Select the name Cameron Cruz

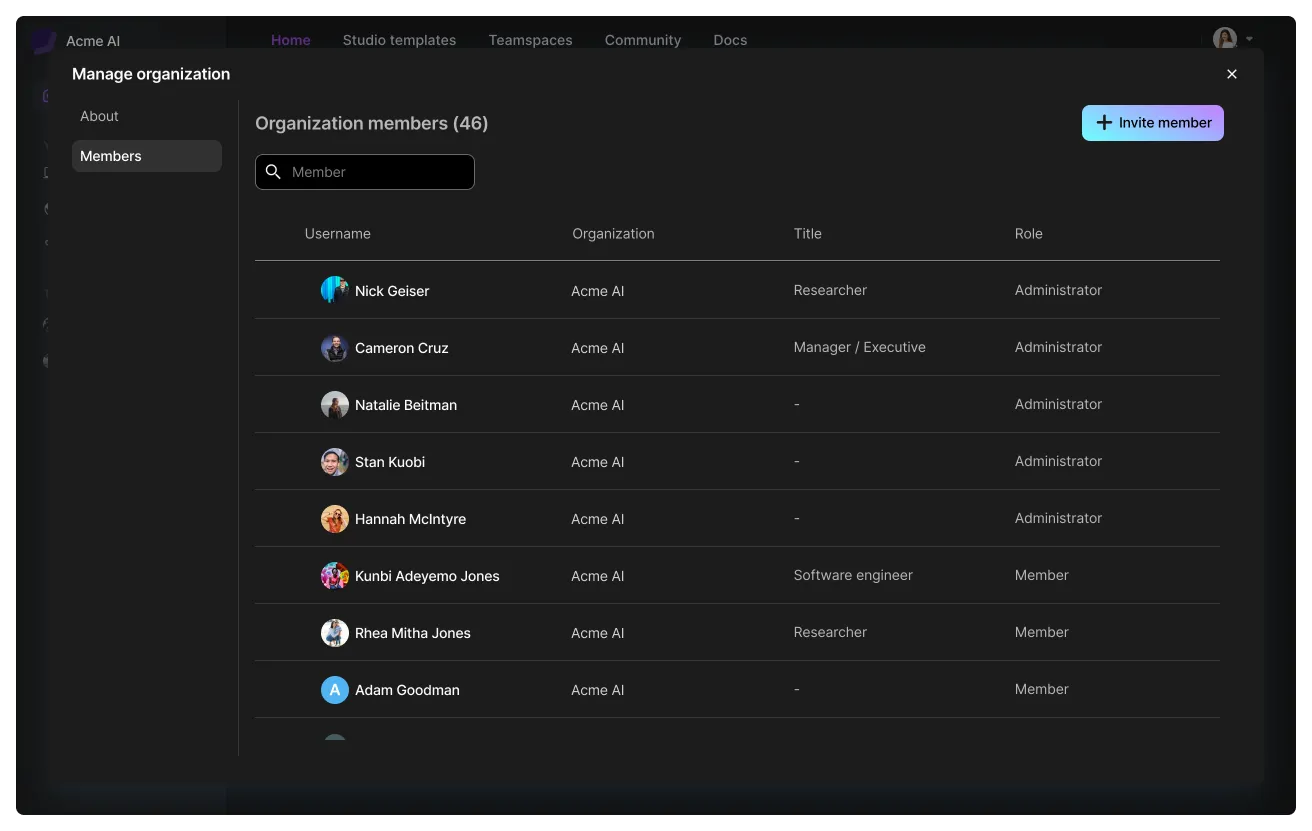(x=402, y=348)
